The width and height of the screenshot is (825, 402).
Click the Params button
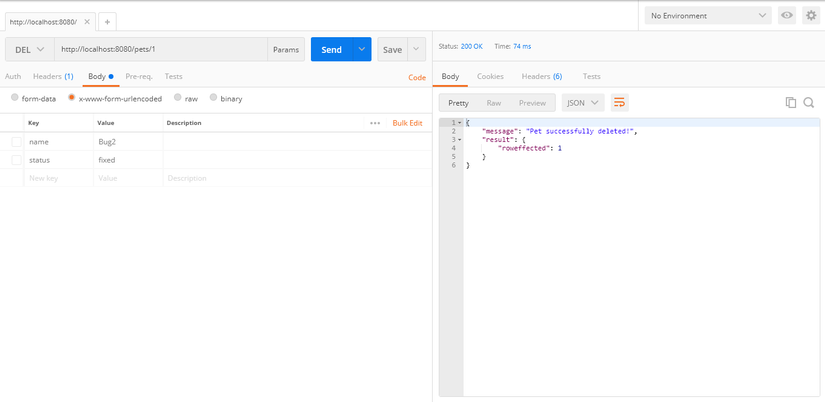(x=286, y=50)
